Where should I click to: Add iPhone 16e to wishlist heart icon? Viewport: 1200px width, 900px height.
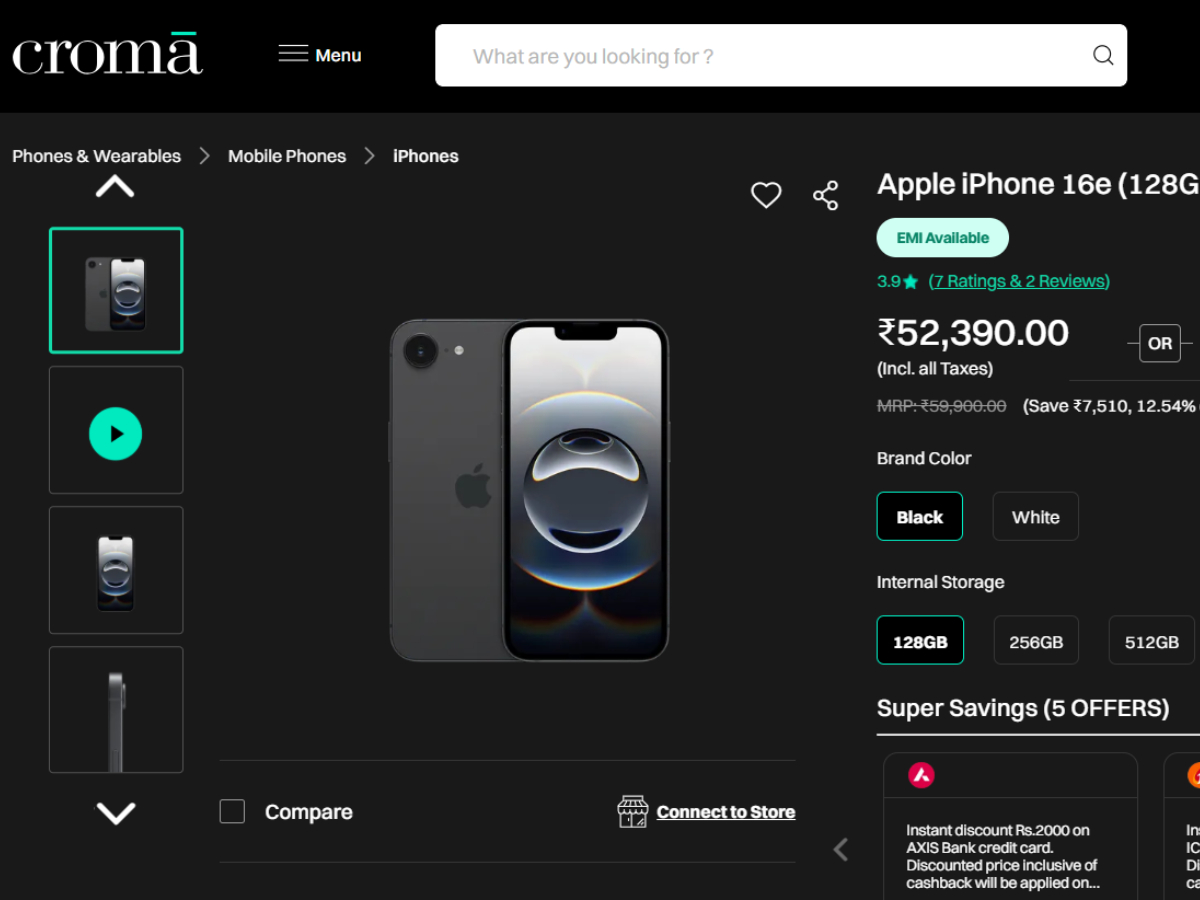(766, 195)
